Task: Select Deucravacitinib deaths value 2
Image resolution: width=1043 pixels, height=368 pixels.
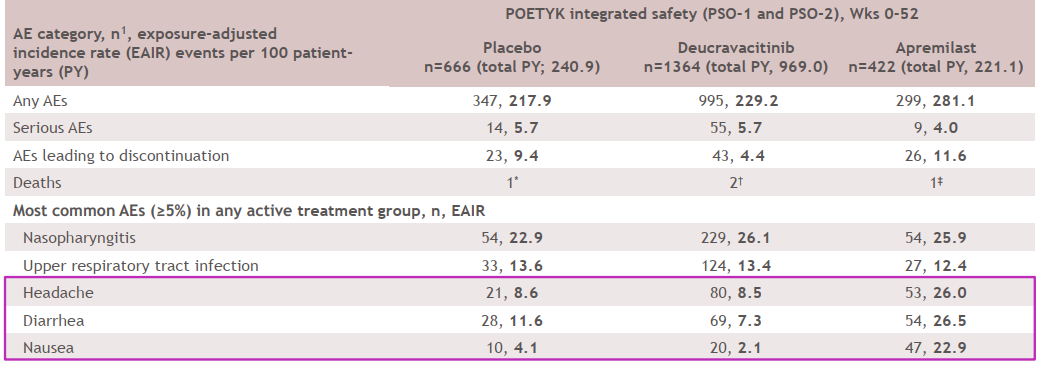Action: click(x=735, y=182)
